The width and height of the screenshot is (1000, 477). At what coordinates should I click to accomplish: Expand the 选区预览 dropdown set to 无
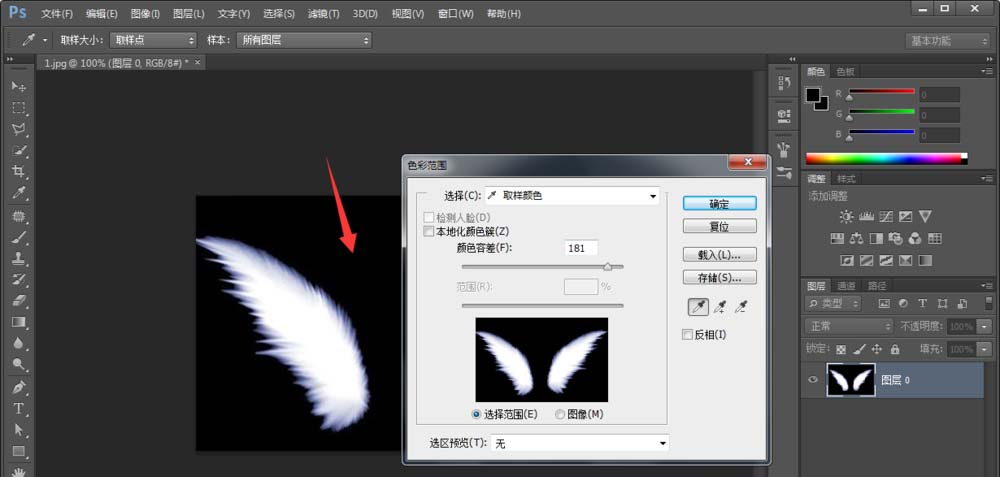(579, 443)
